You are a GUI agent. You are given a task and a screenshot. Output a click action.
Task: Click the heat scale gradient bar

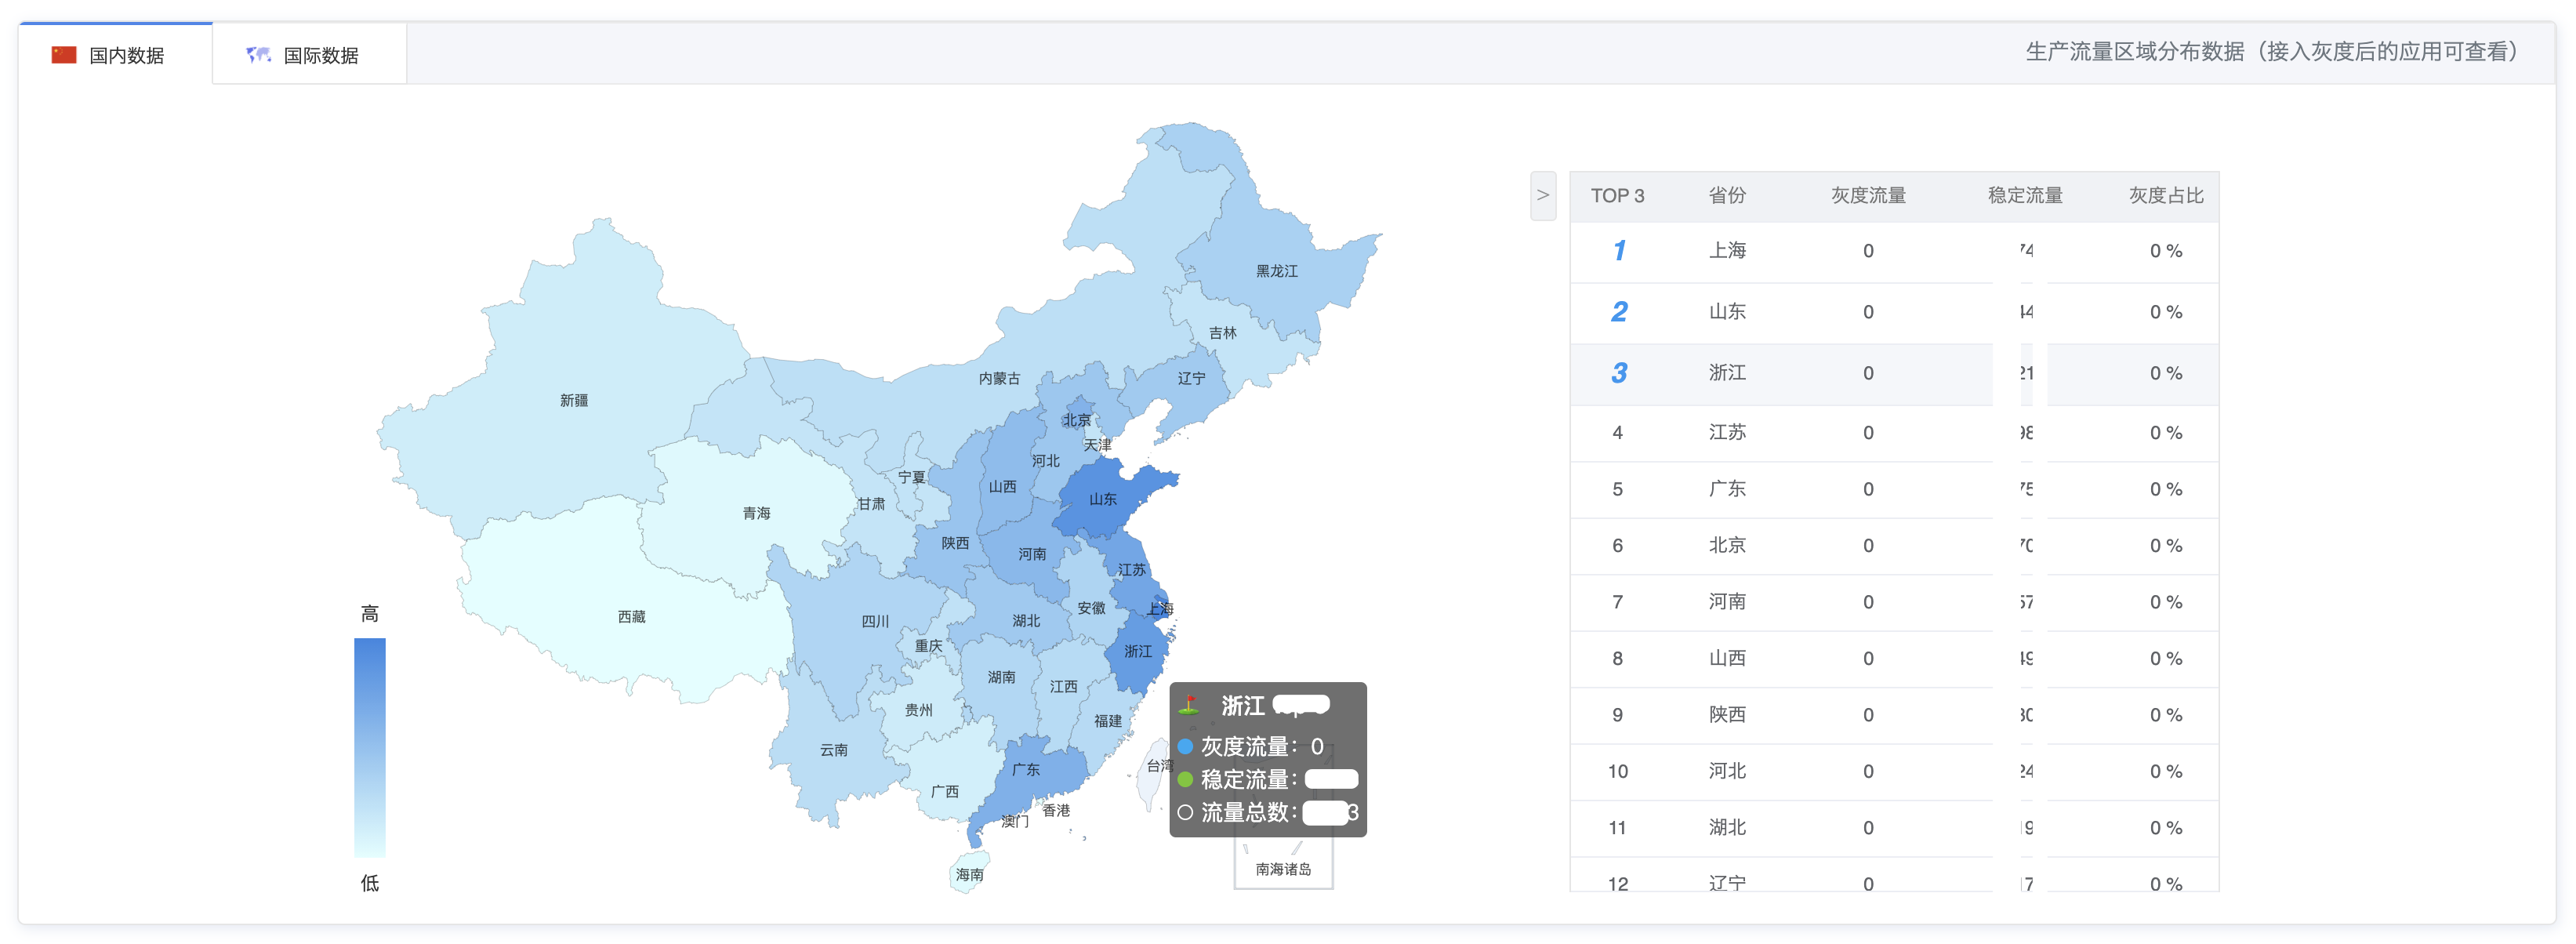click(370, 748)
